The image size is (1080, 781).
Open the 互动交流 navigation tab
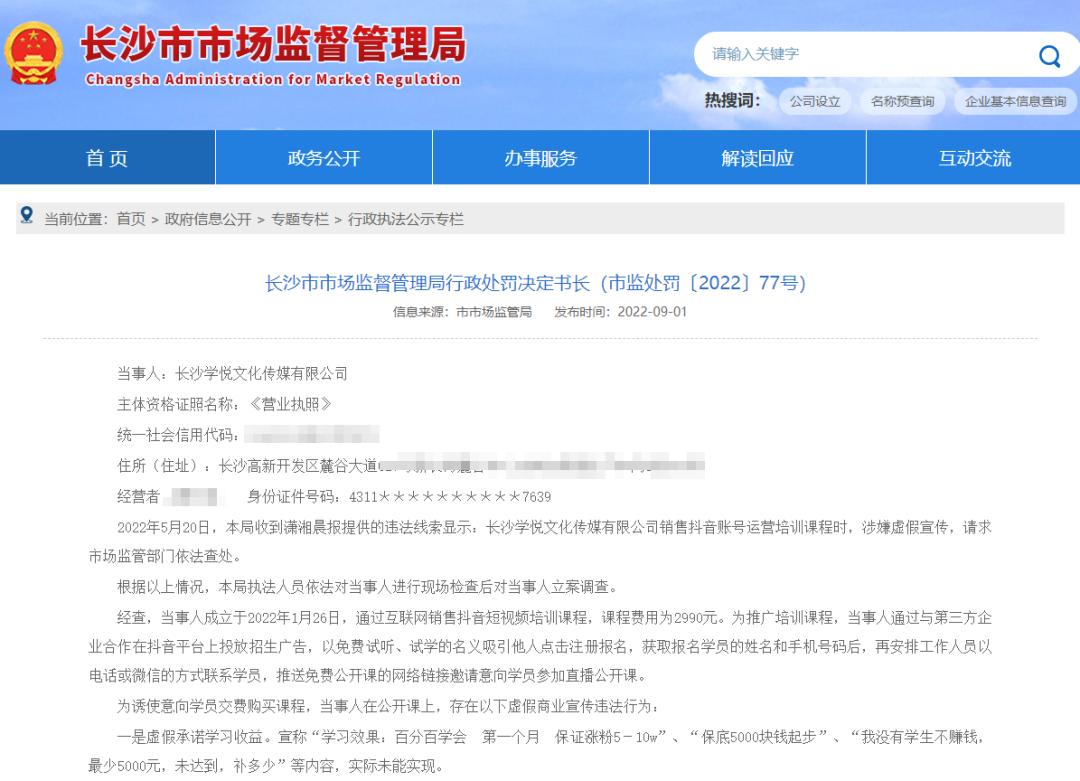coord(974,158)
